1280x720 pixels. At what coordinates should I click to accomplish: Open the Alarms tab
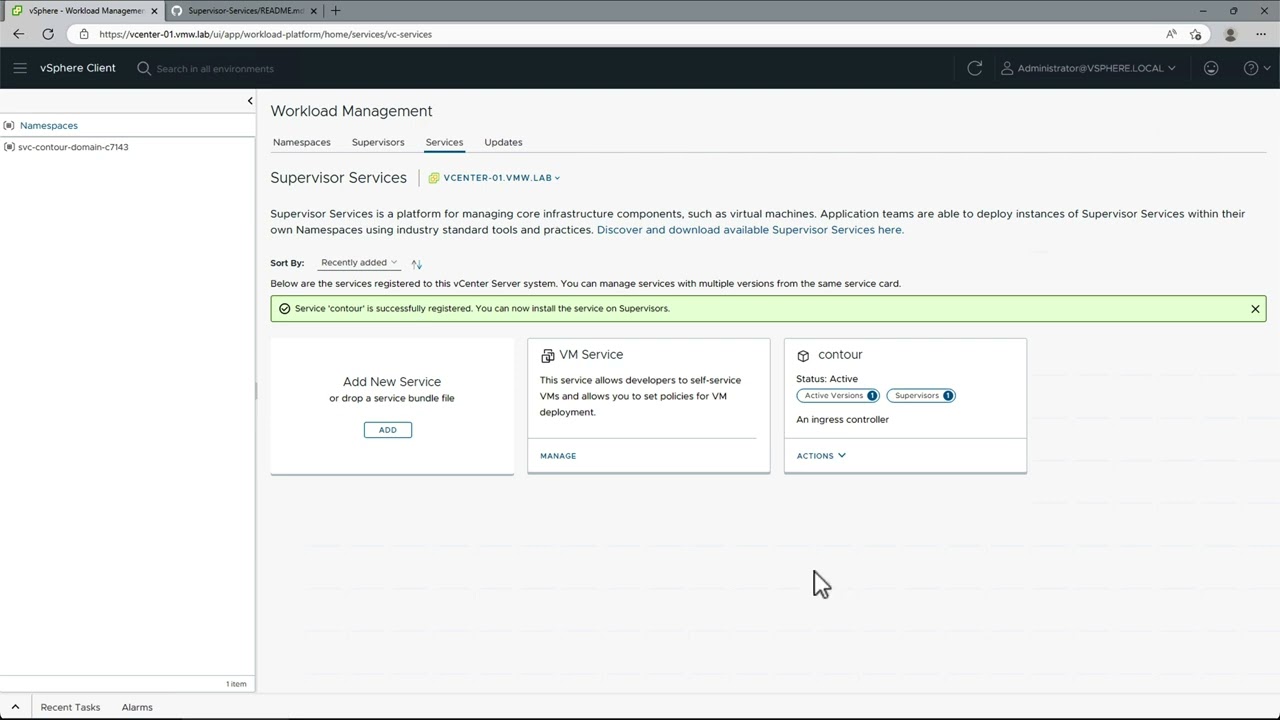[x=137, y=707]
